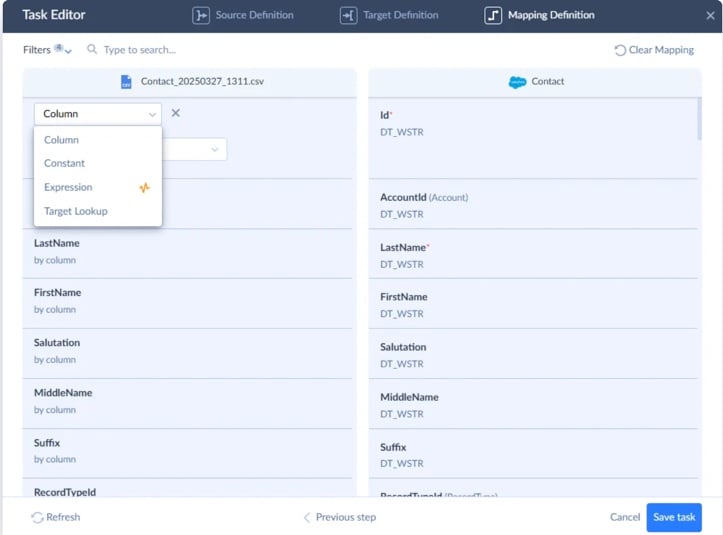Collapse the Column mapping type dropdown
The image size is (723, 535).
(98, 114)
